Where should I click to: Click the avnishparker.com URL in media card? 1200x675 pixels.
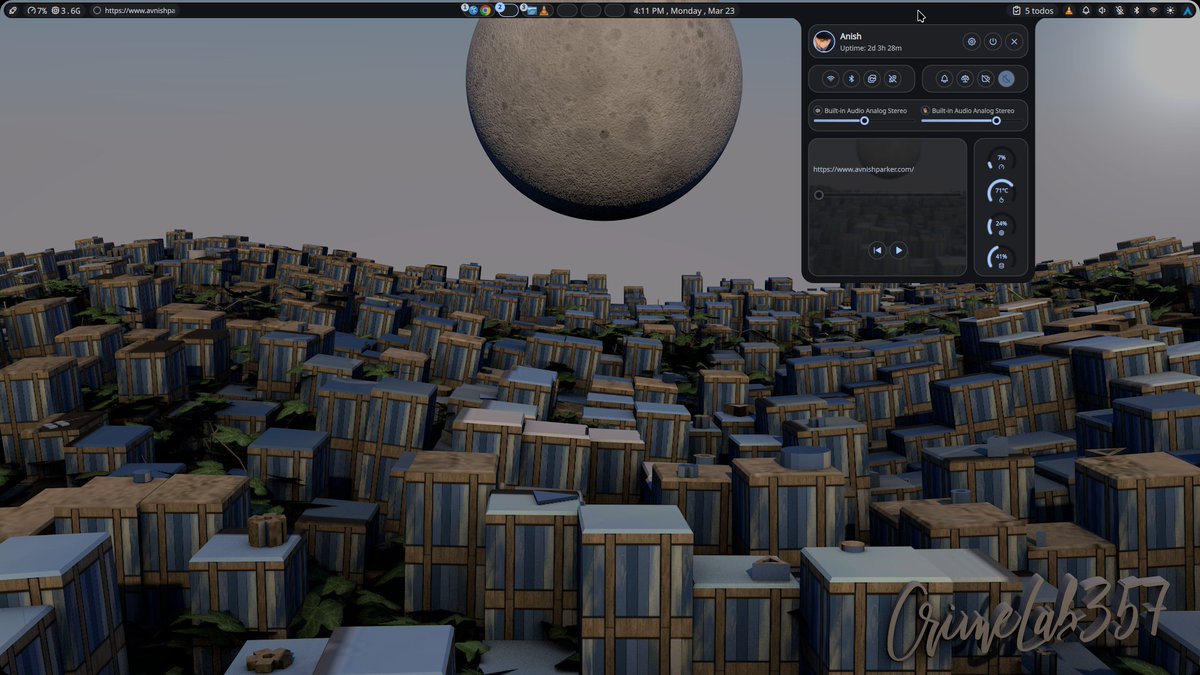click(863, 170)
